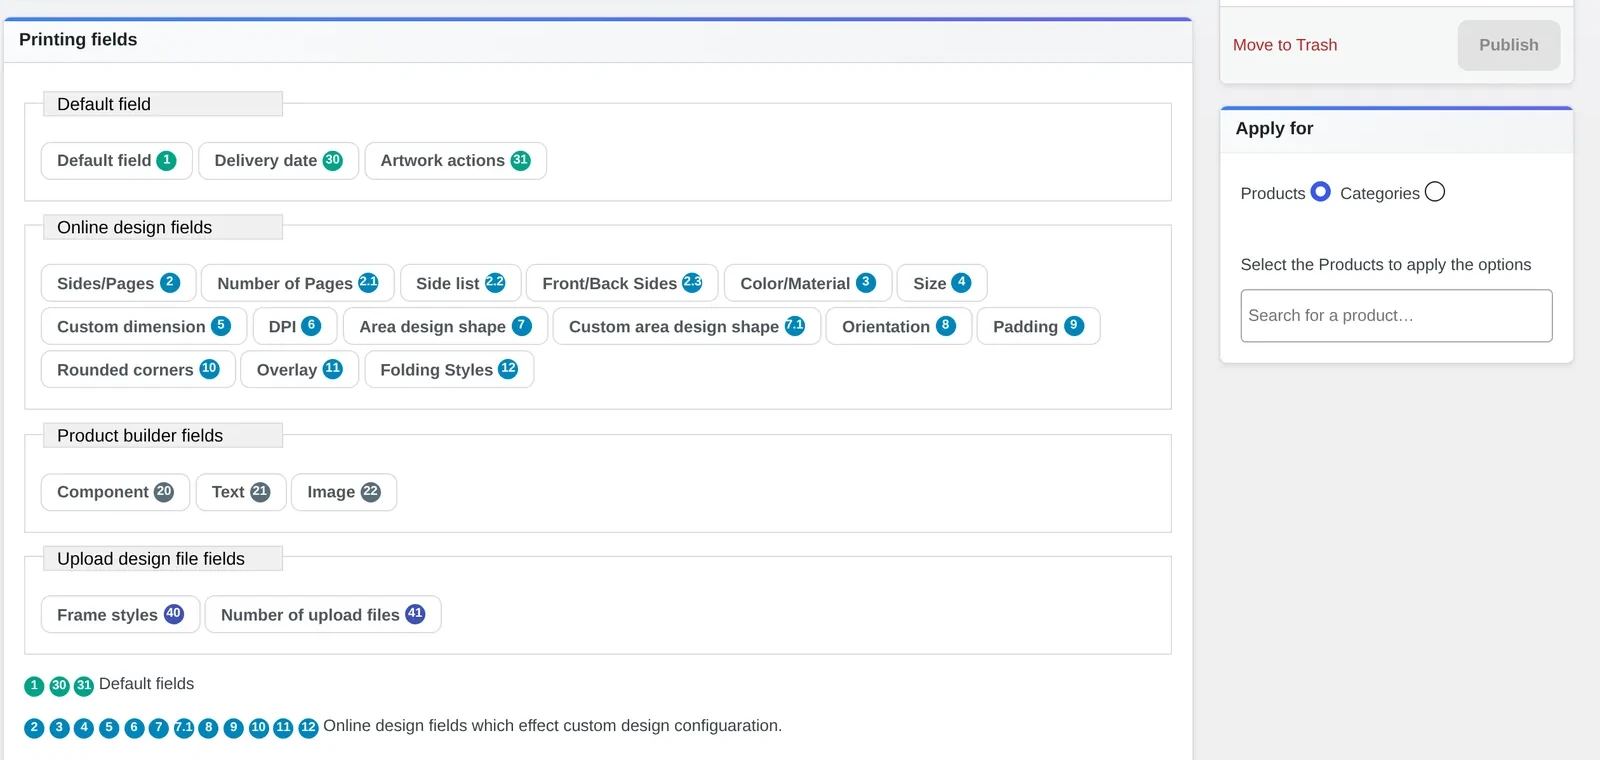Select the Frame styles field
The height and width of the screenshot is (760, 1600).
120,614
